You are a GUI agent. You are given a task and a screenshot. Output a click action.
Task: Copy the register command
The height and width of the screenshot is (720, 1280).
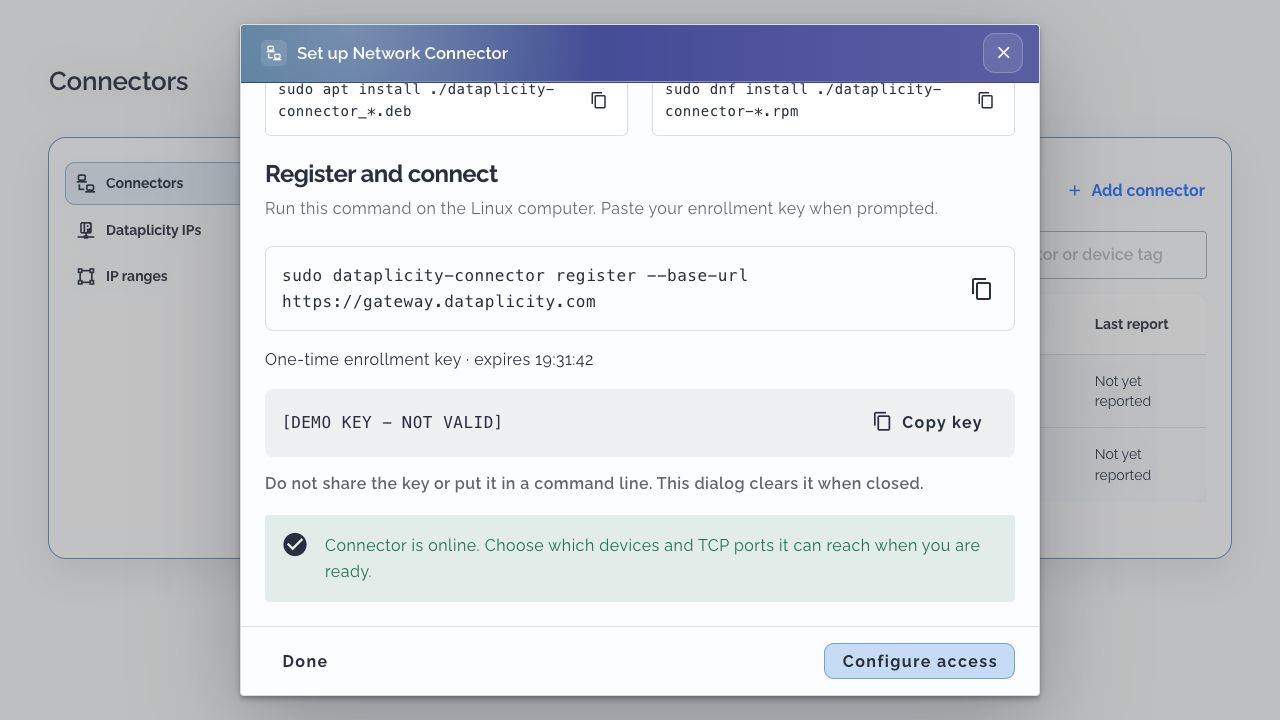click(x=981, y=289)
